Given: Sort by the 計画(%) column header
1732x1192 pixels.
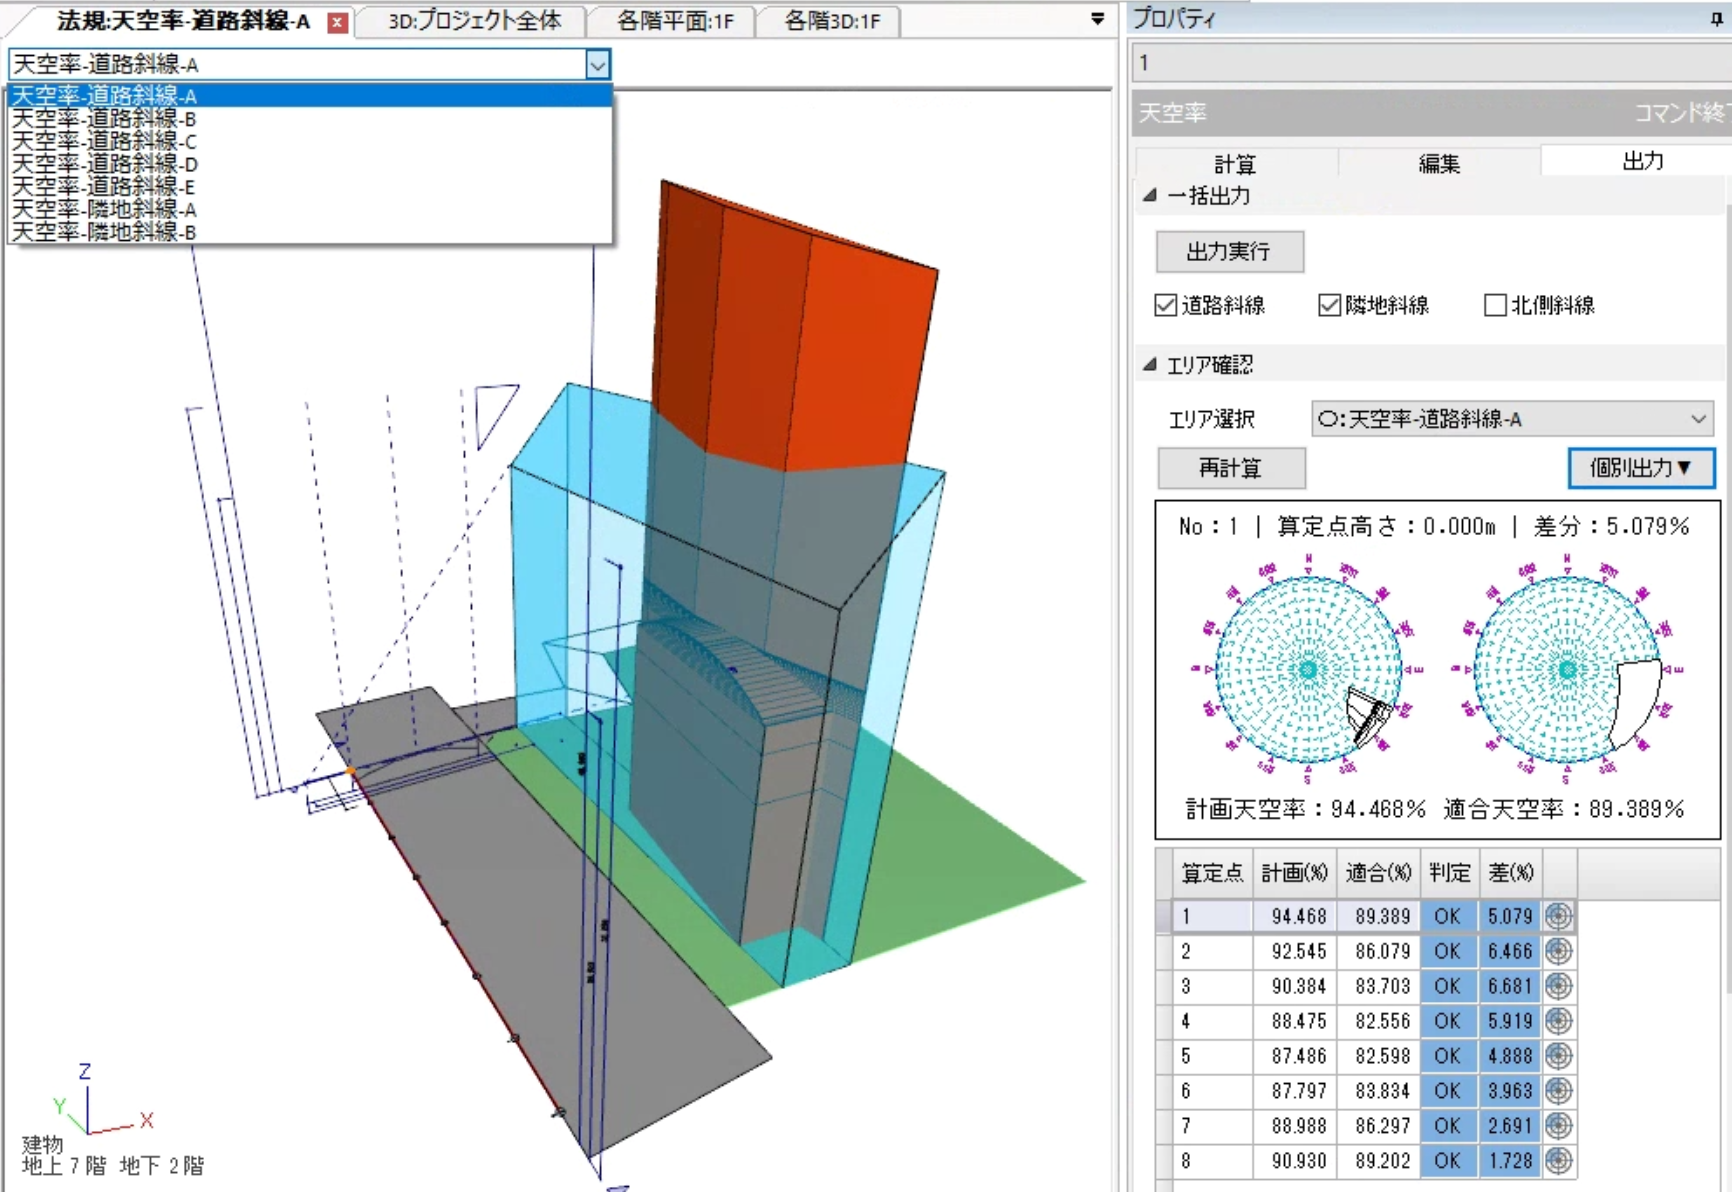Looking at the screenshot, I should coord(1295,873).
